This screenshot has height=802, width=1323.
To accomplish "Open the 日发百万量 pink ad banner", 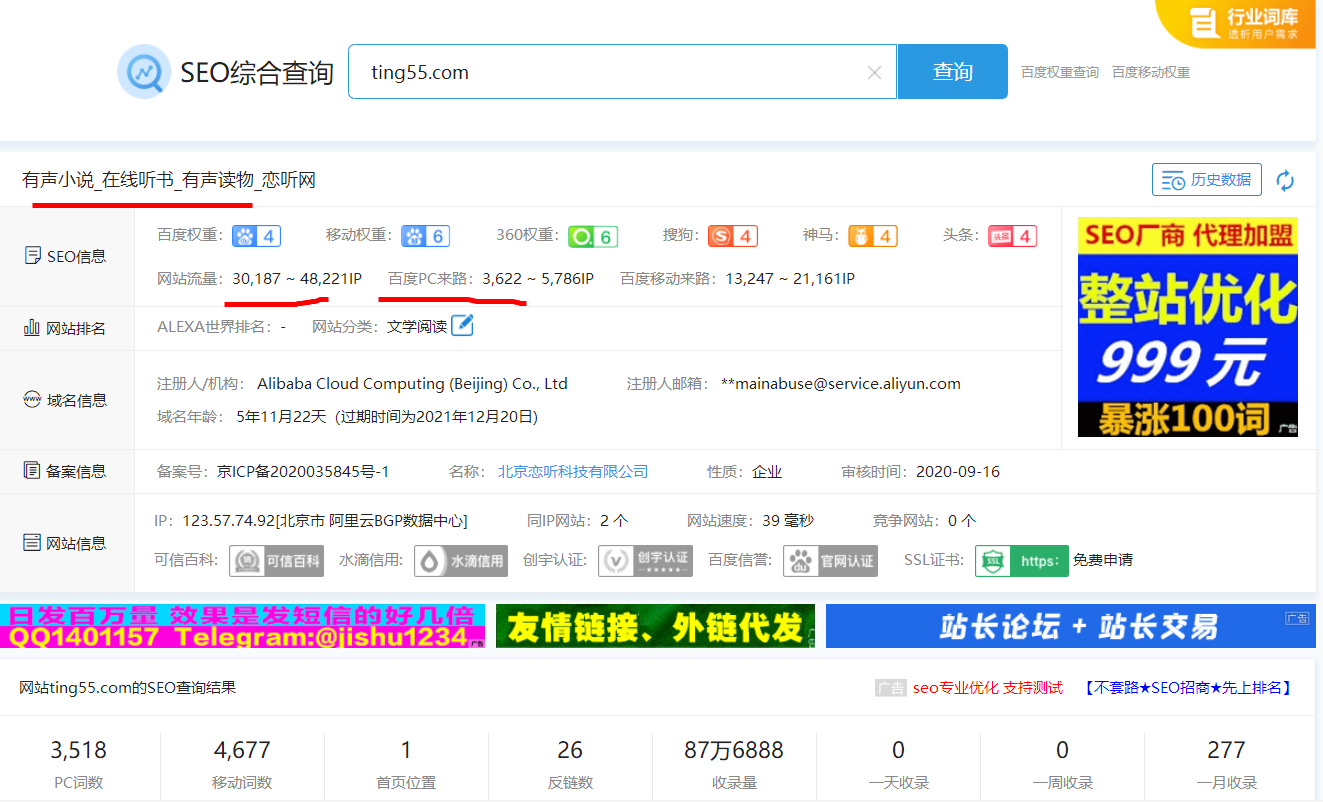I will [242, 626].
